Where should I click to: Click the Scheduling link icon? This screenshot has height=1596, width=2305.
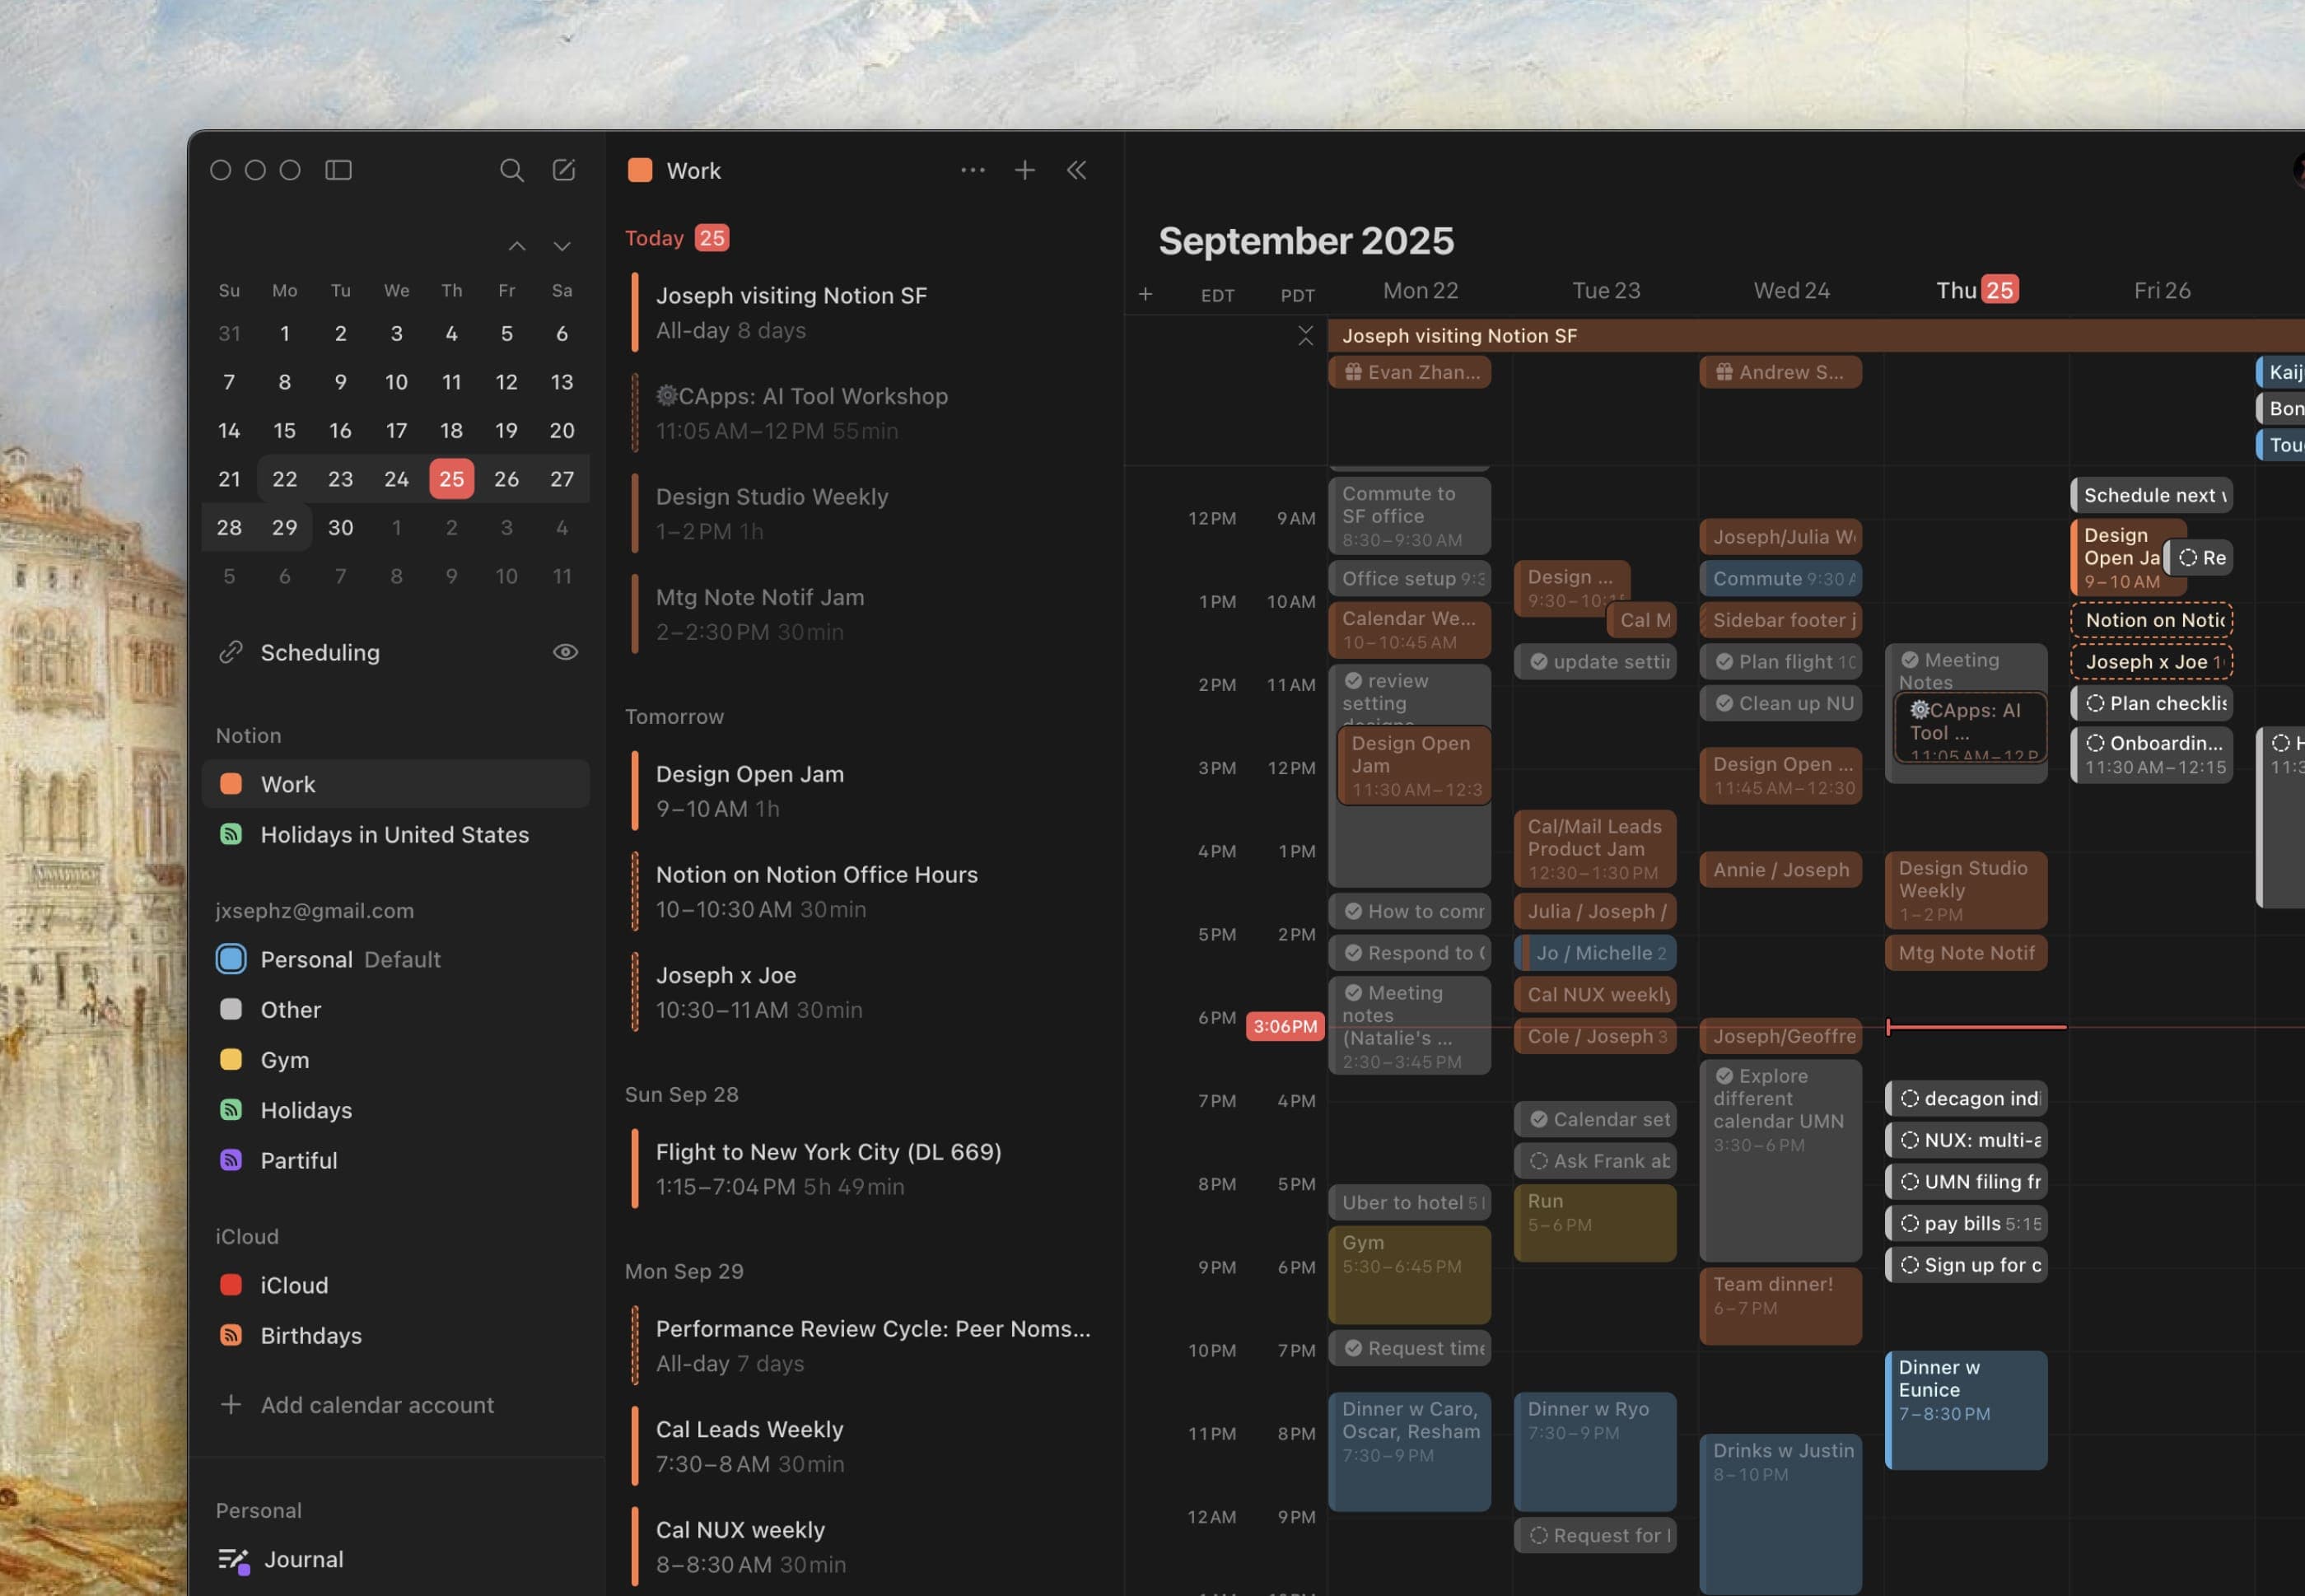coord(231,652)
